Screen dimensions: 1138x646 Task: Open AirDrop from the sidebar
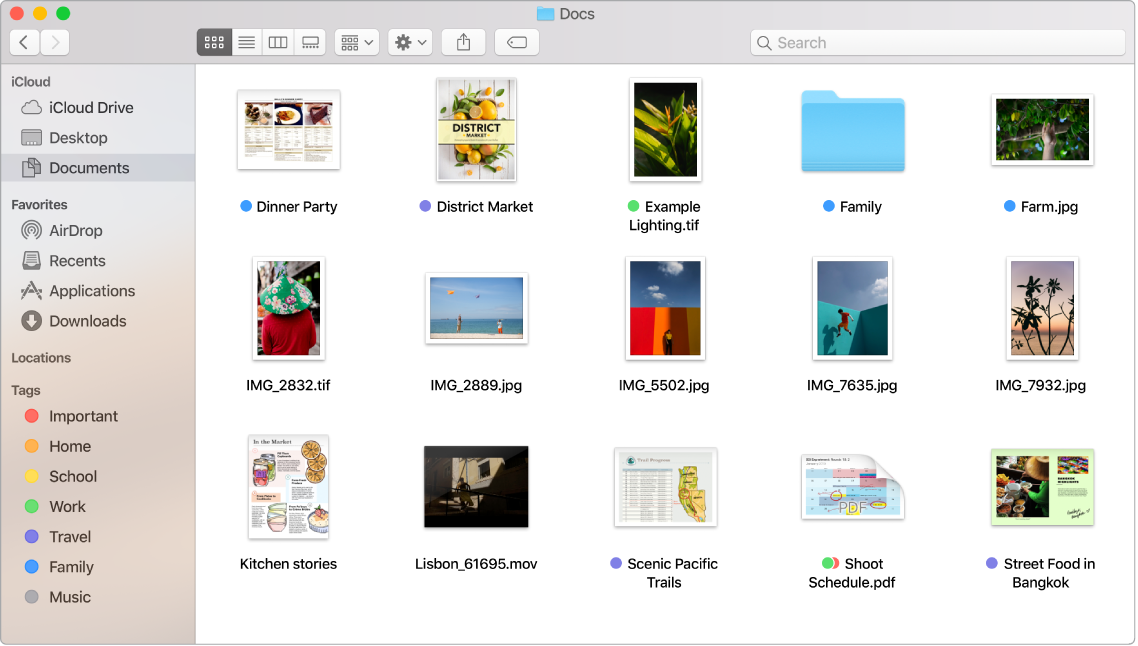coord(75,230)
